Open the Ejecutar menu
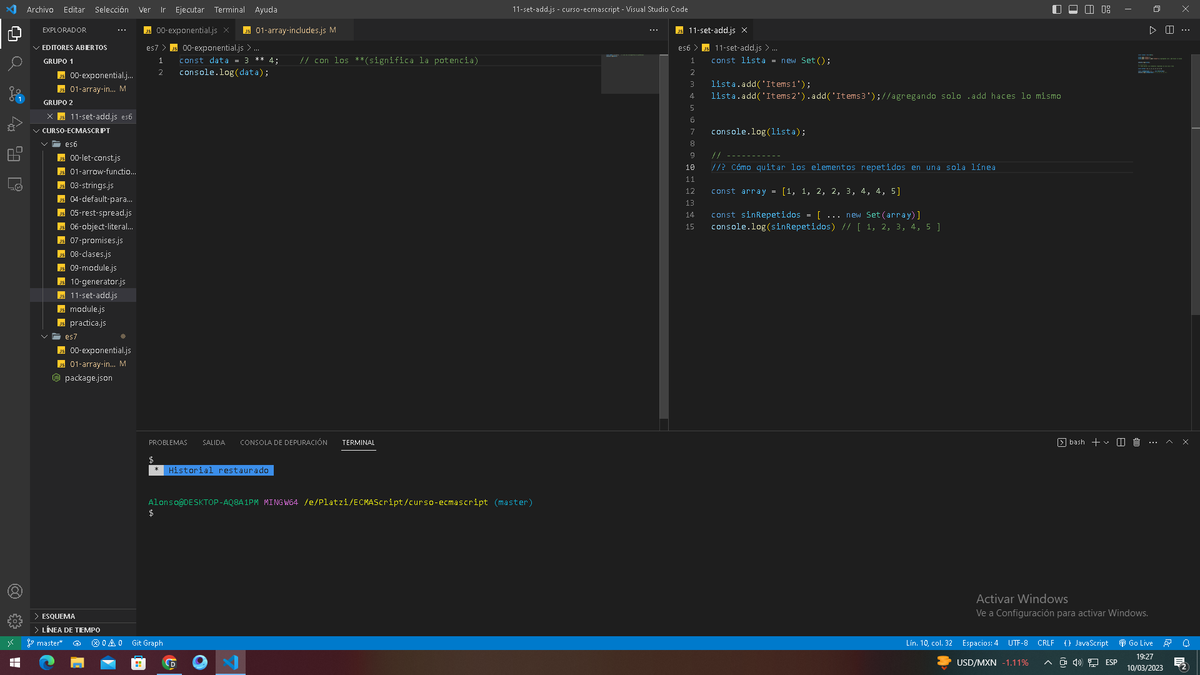This screenshot has width=1200, height=675. click(190, 9)
